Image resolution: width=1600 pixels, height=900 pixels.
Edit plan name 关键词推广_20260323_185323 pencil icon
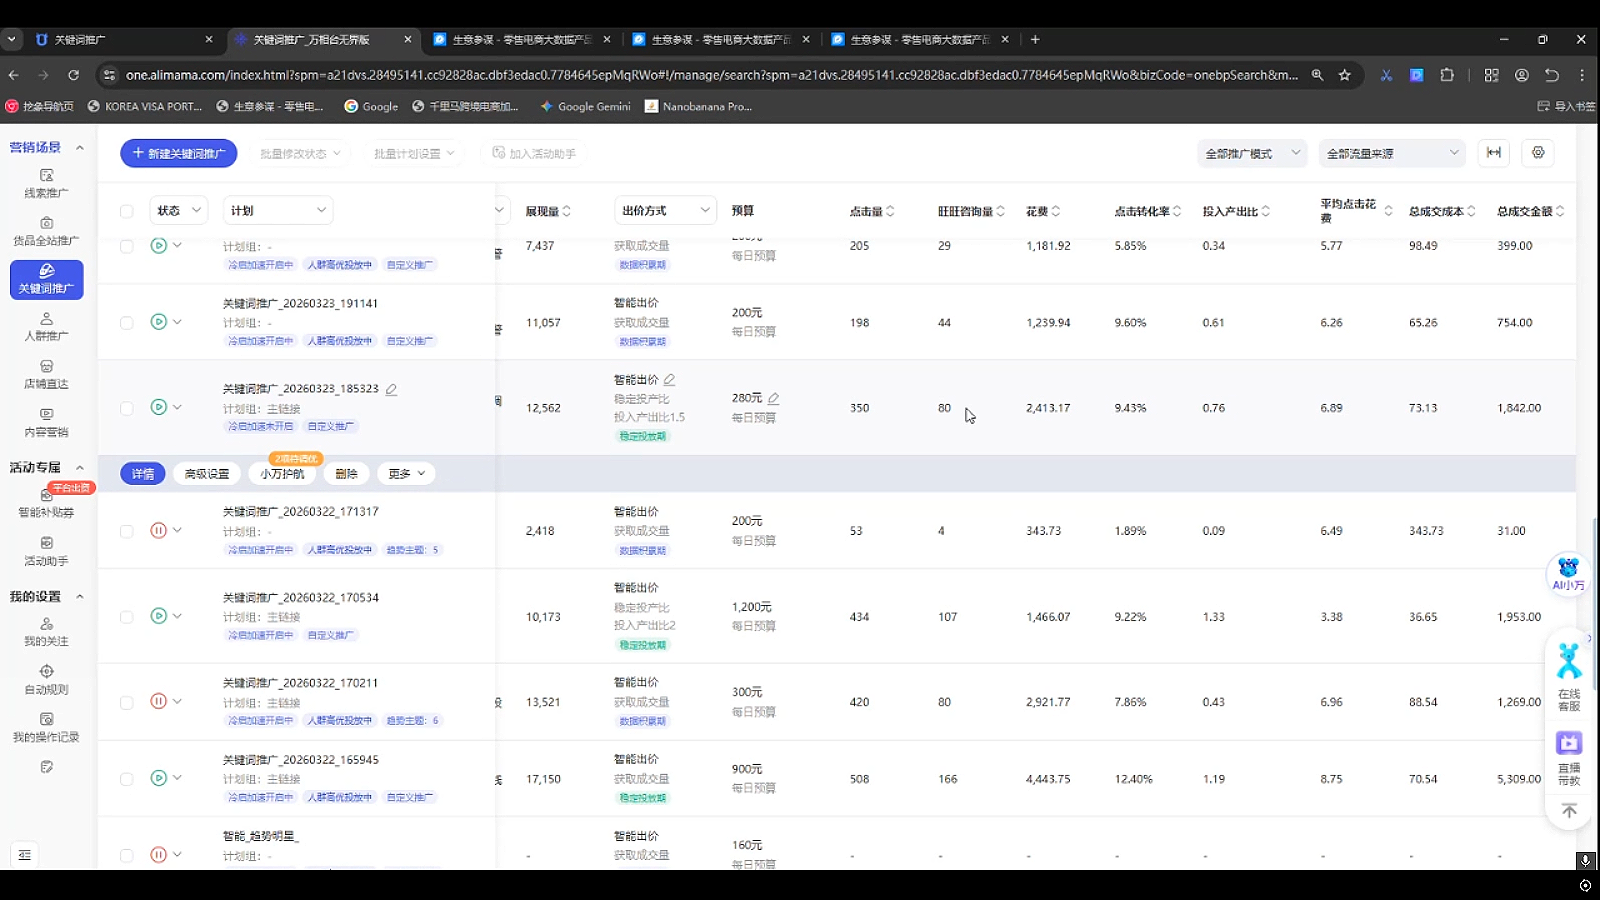pyautogui.click(x=392, y=390)
